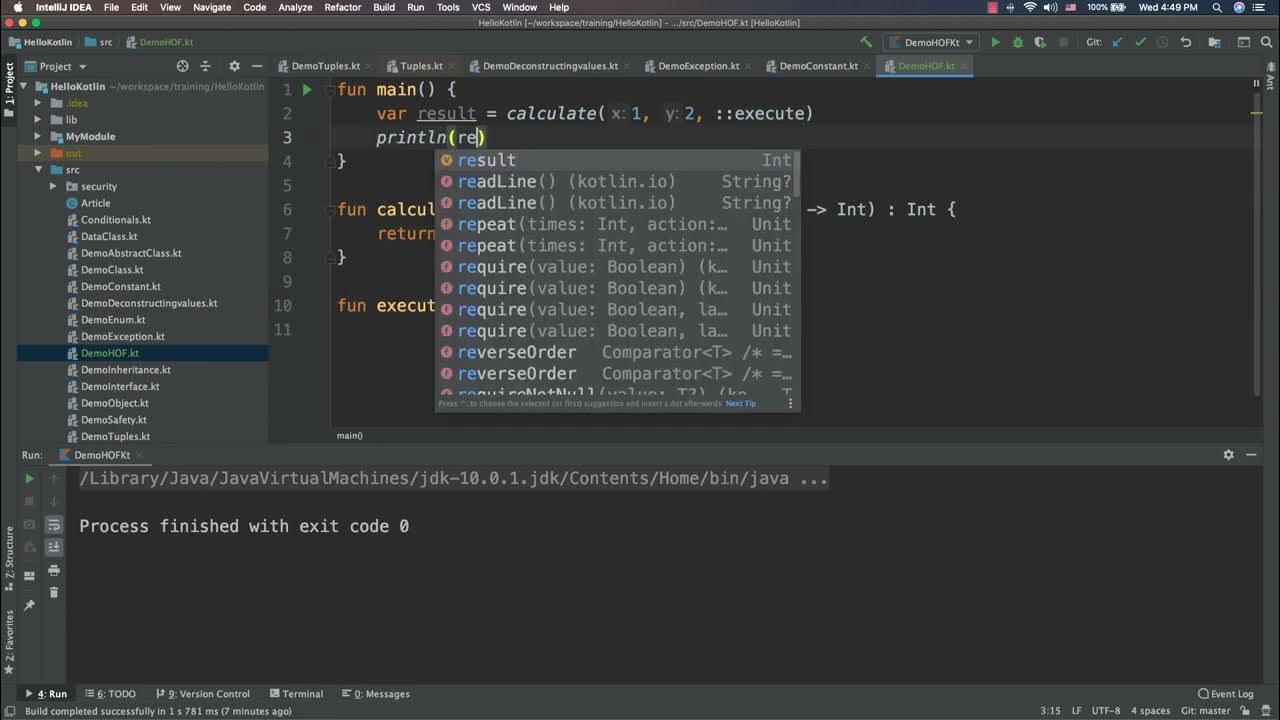Open Run panel settings gear
Screen dimensions: 1280x720
pos(1228,454)
